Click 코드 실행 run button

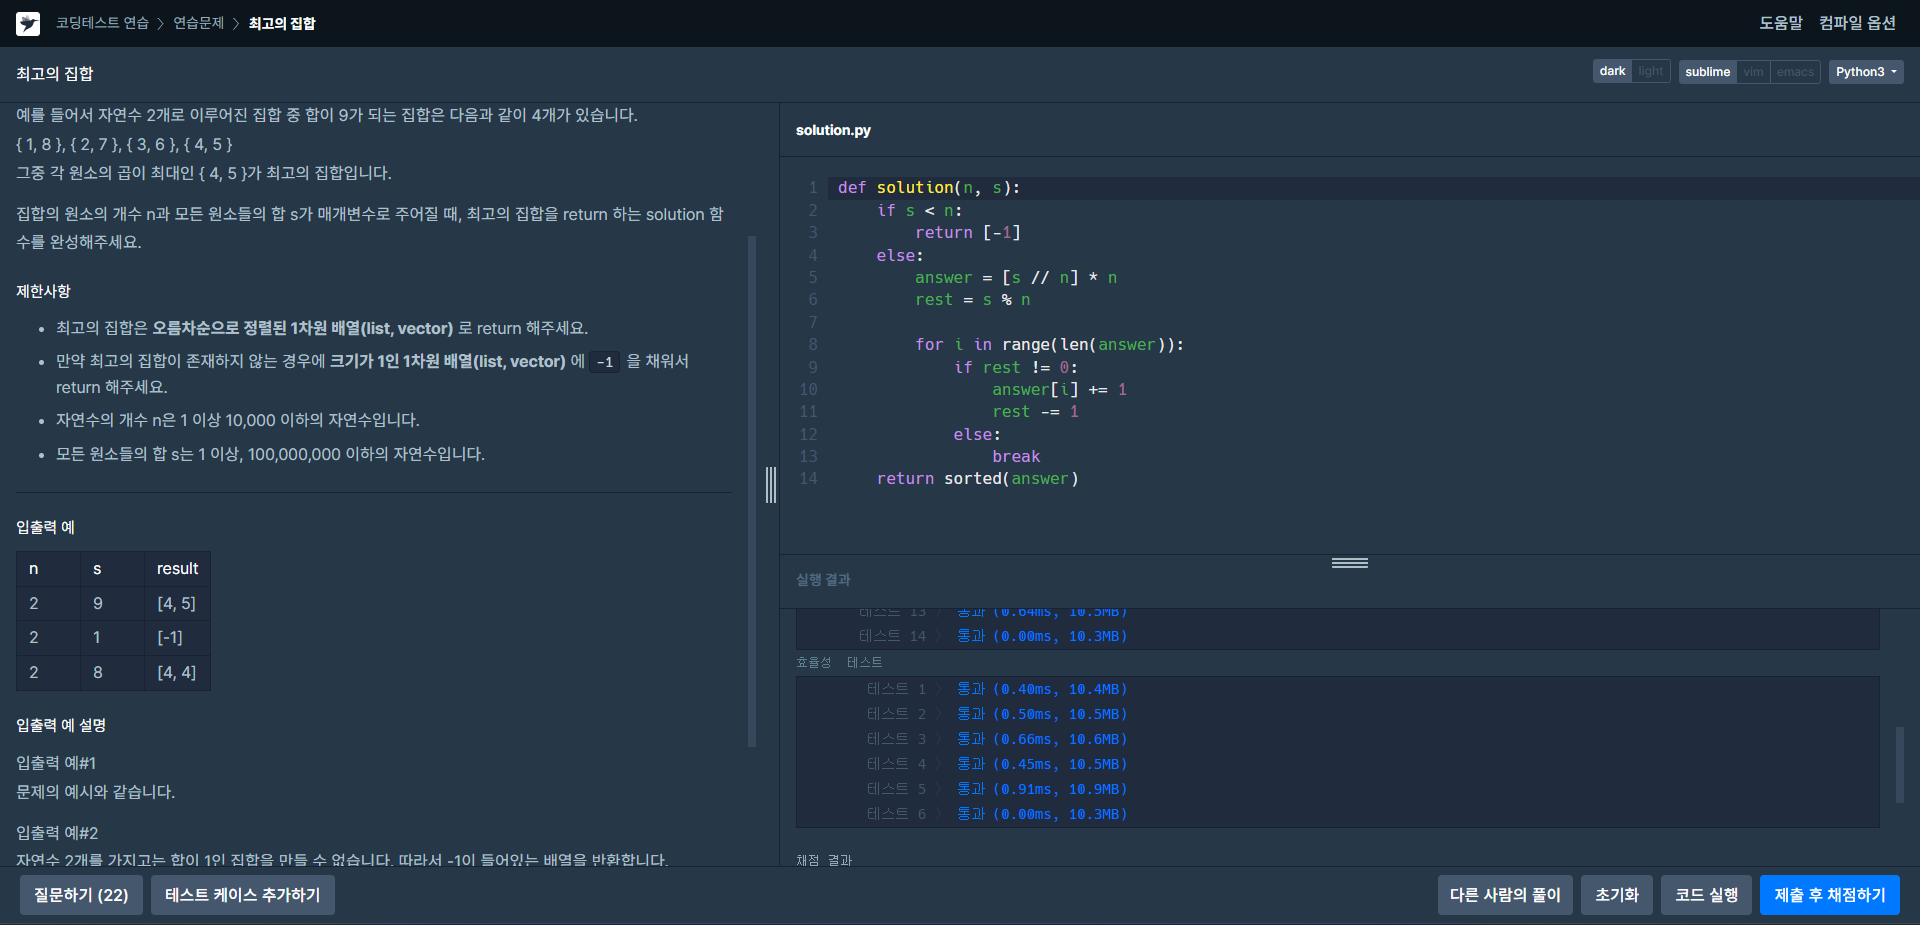pos(1707,895)
